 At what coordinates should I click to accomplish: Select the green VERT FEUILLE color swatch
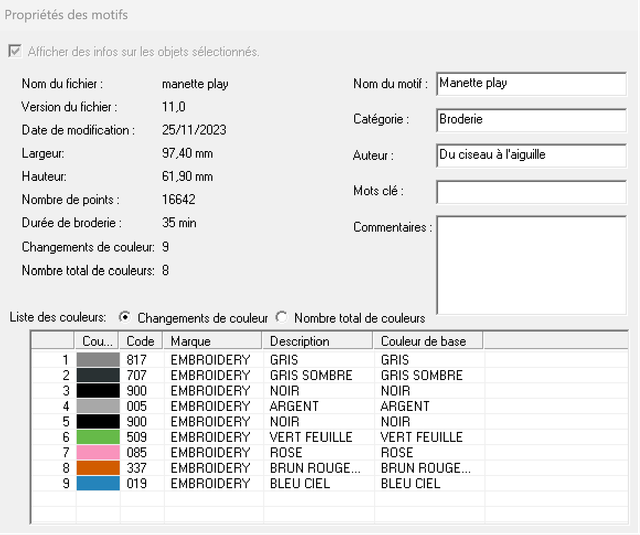(98, 437)
